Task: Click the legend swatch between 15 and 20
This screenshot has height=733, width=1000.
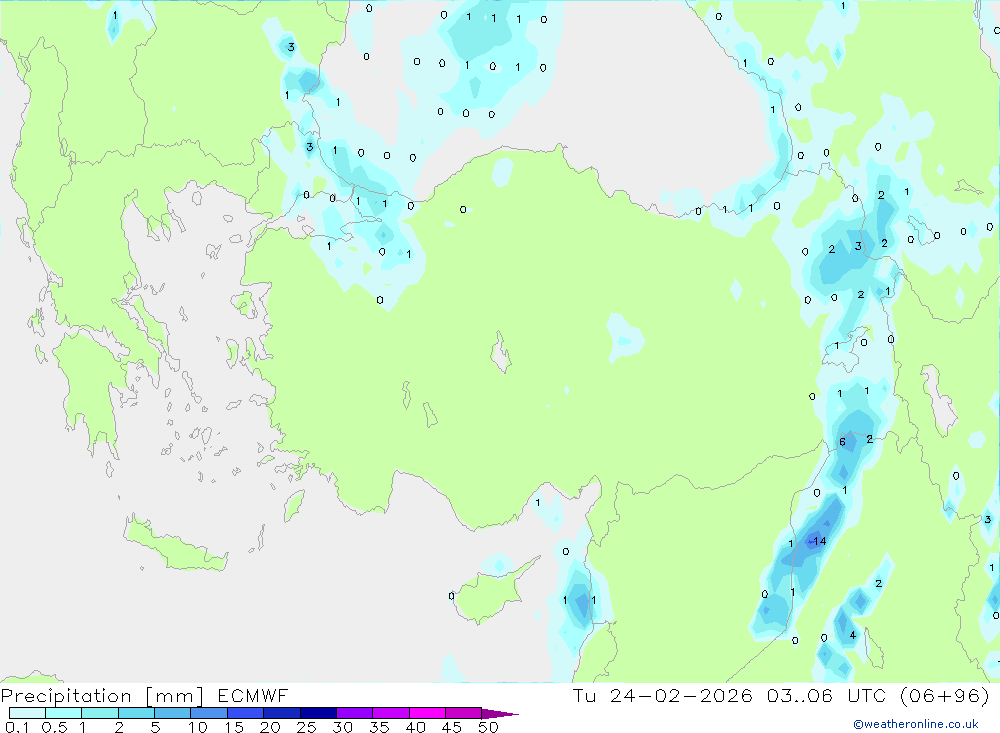Action: (246, 713)
